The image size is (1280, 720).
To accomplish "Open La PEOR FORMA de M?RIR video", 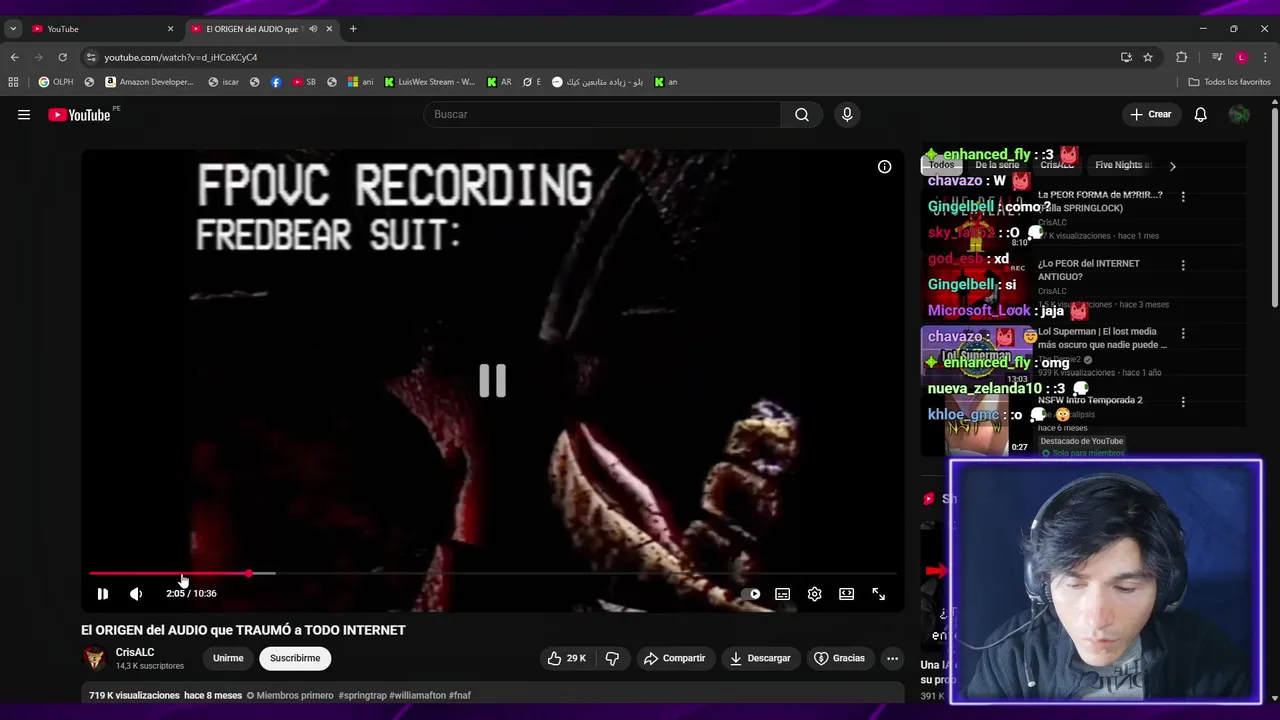I will (1100, 201).
